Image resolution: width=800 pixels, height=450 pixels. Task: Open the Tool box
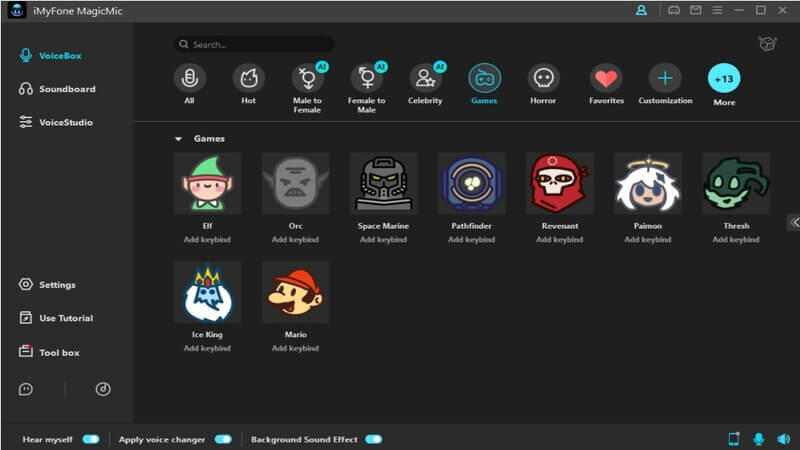tap(49, 353)
